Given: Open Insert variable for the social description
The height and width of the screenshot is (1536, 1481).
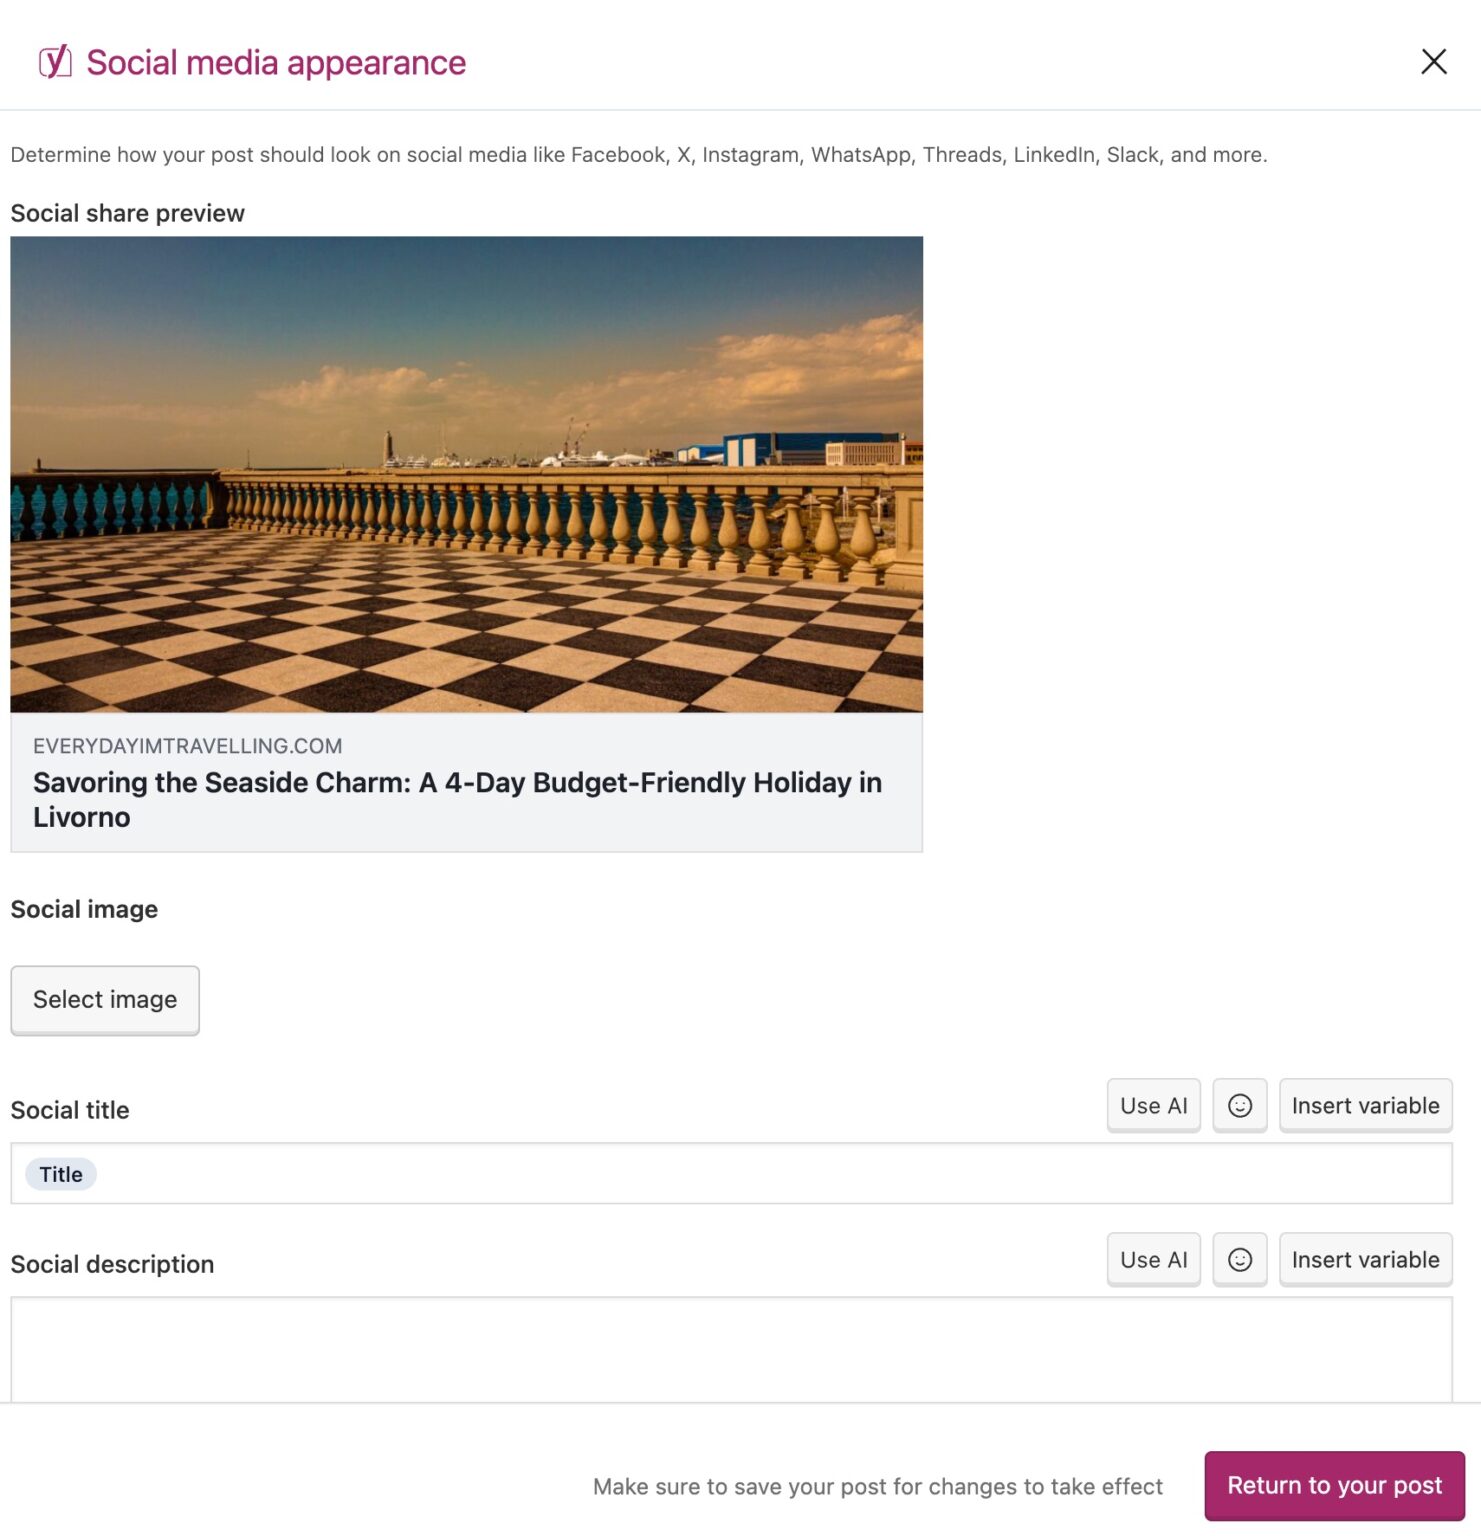Looking at the screenshot, I should pyautogui.click(x=1365, y=1260).
